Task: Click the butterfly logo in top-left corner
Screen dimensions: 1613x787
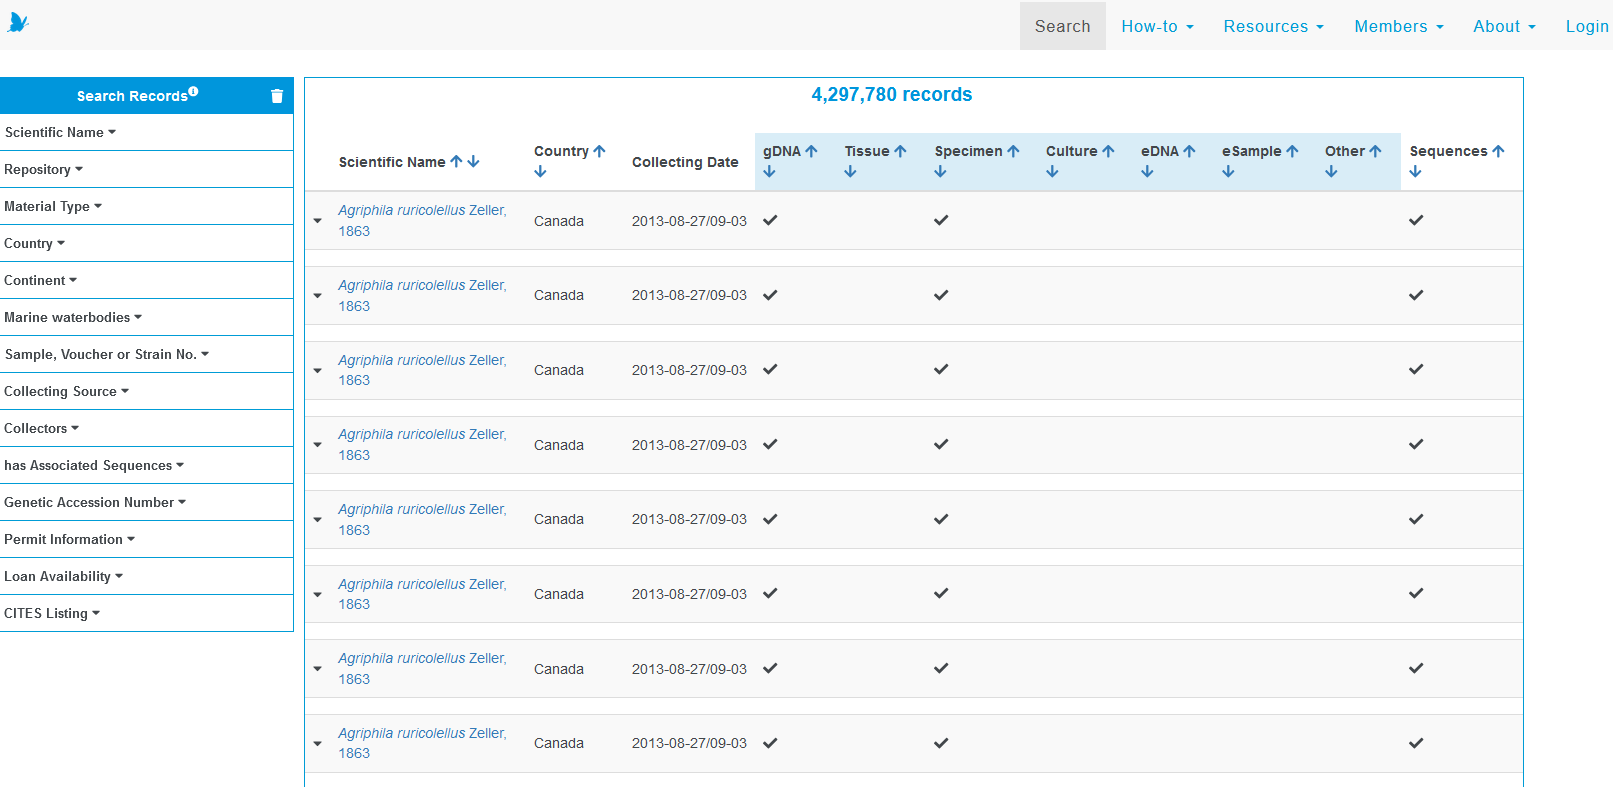Action: coord(18,22)
